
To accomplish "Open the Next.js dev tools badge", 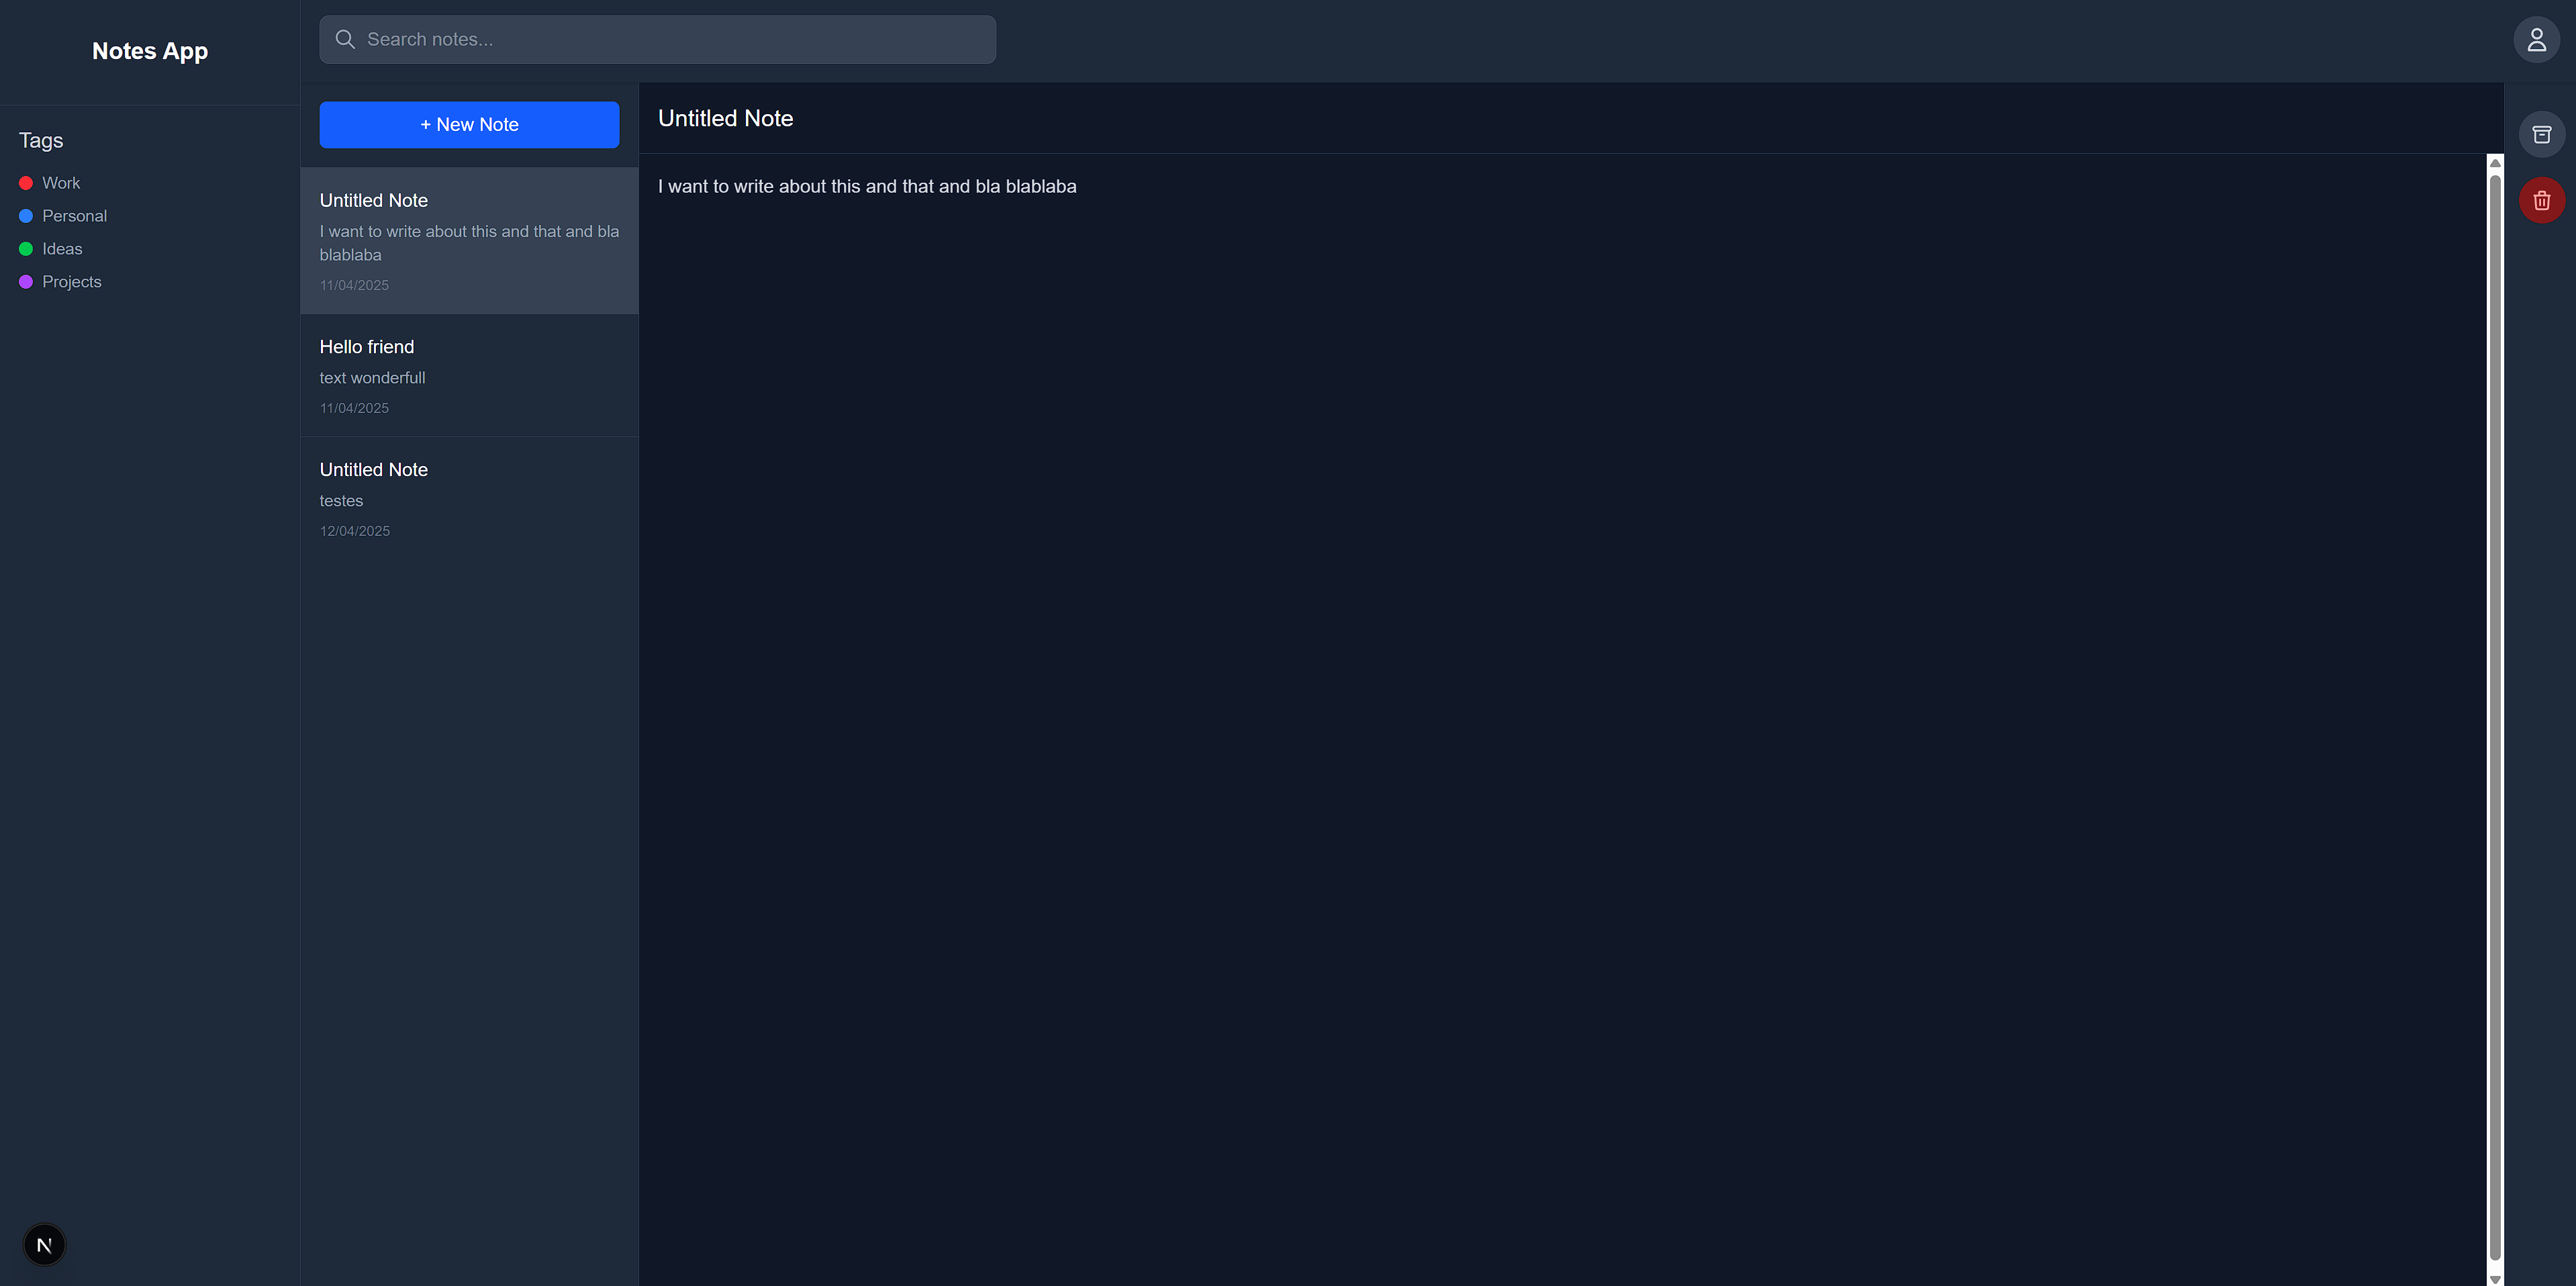I will point(44,1244).
